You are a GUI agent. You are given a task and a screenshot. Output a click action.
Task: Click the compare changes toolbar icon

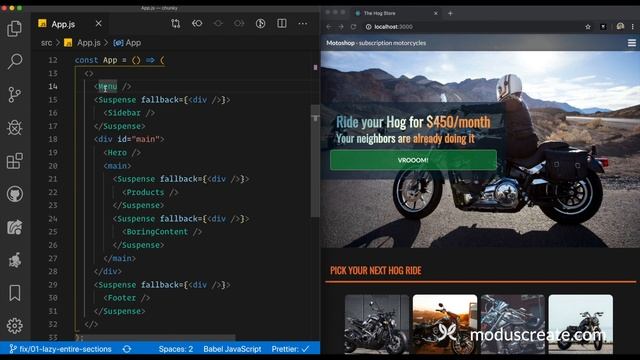click(x=176, y=24)
